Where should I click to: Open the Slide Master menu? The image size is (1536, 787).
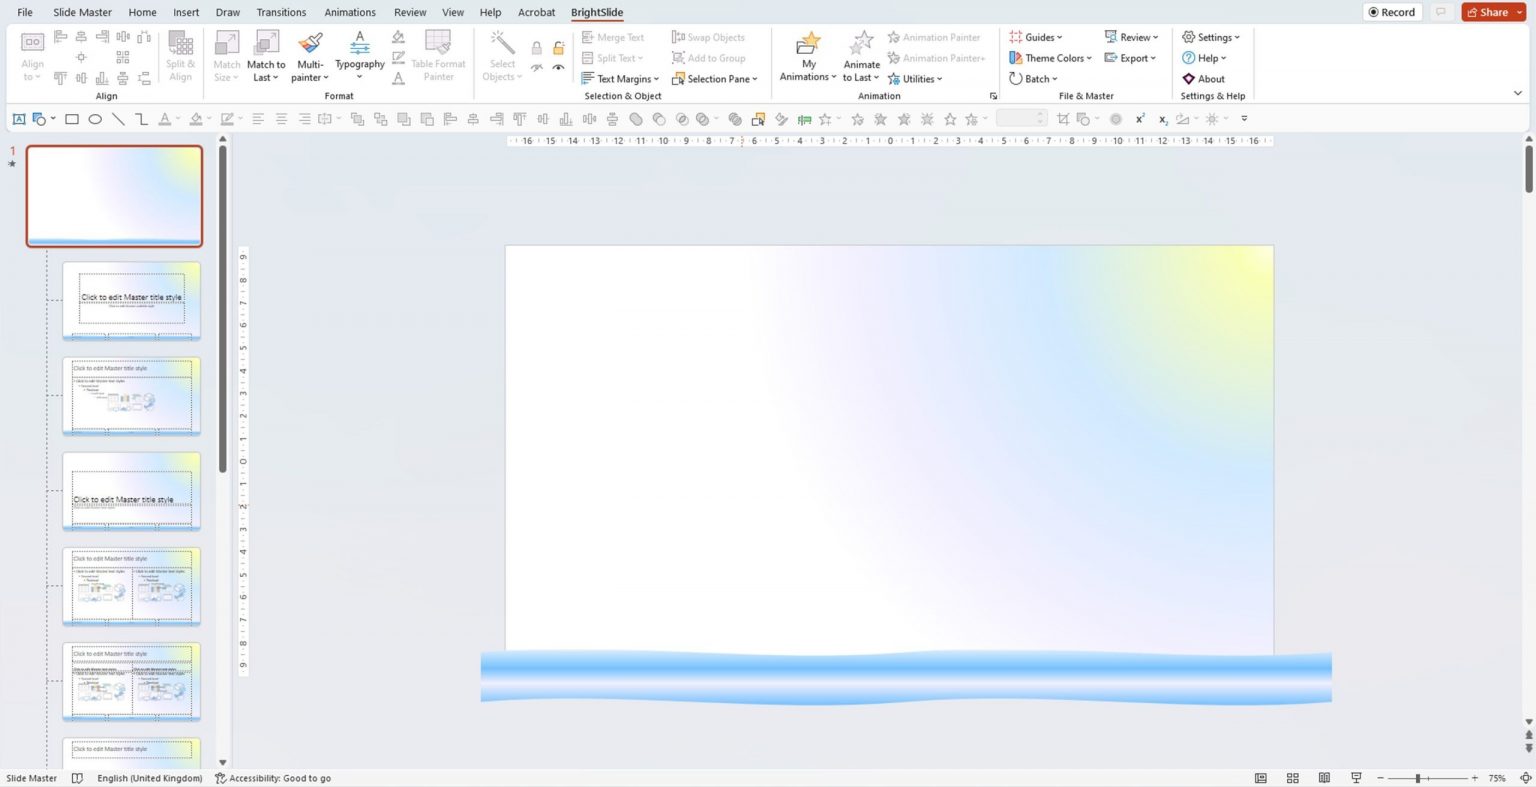pos(81,12)
